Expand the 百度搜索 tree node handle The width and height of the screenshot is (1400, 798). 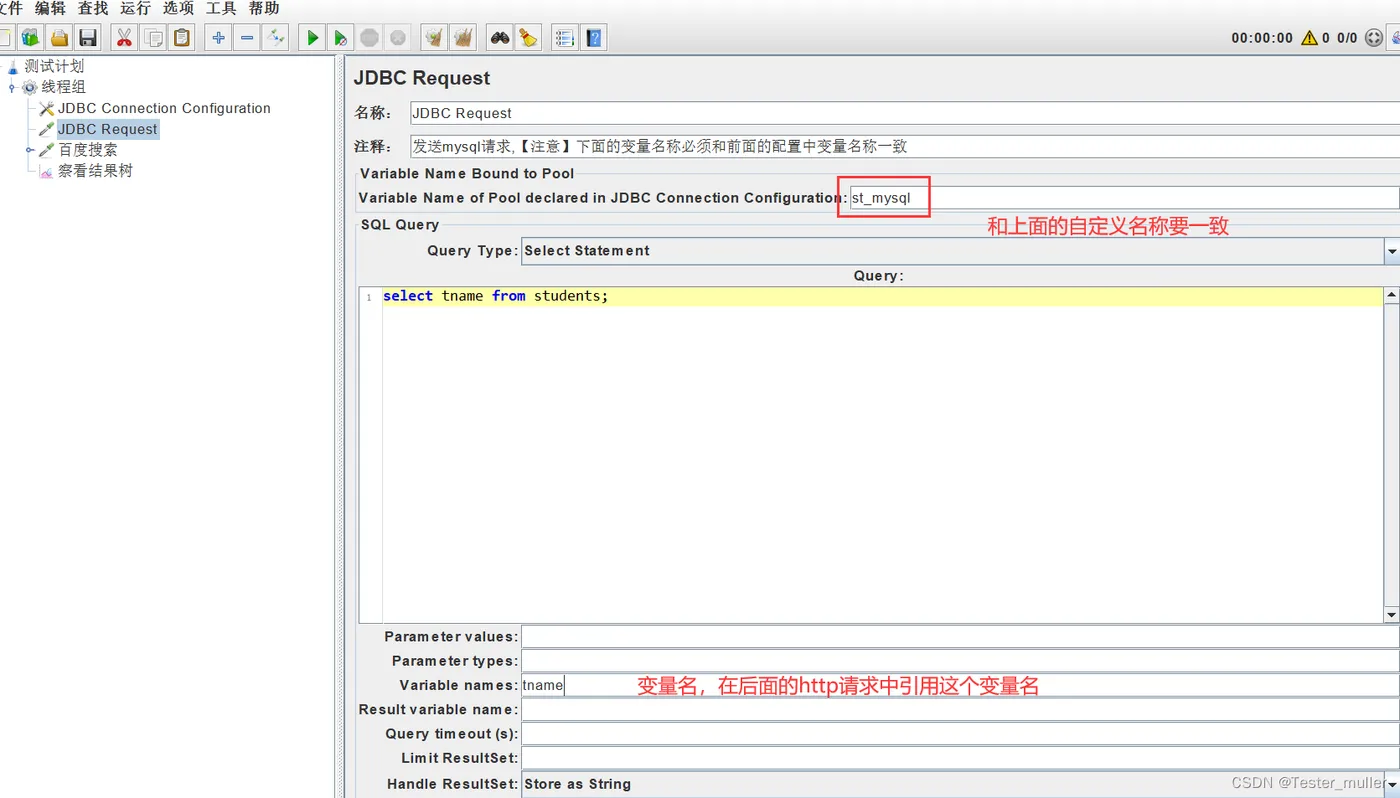click(x=30, y=150)
